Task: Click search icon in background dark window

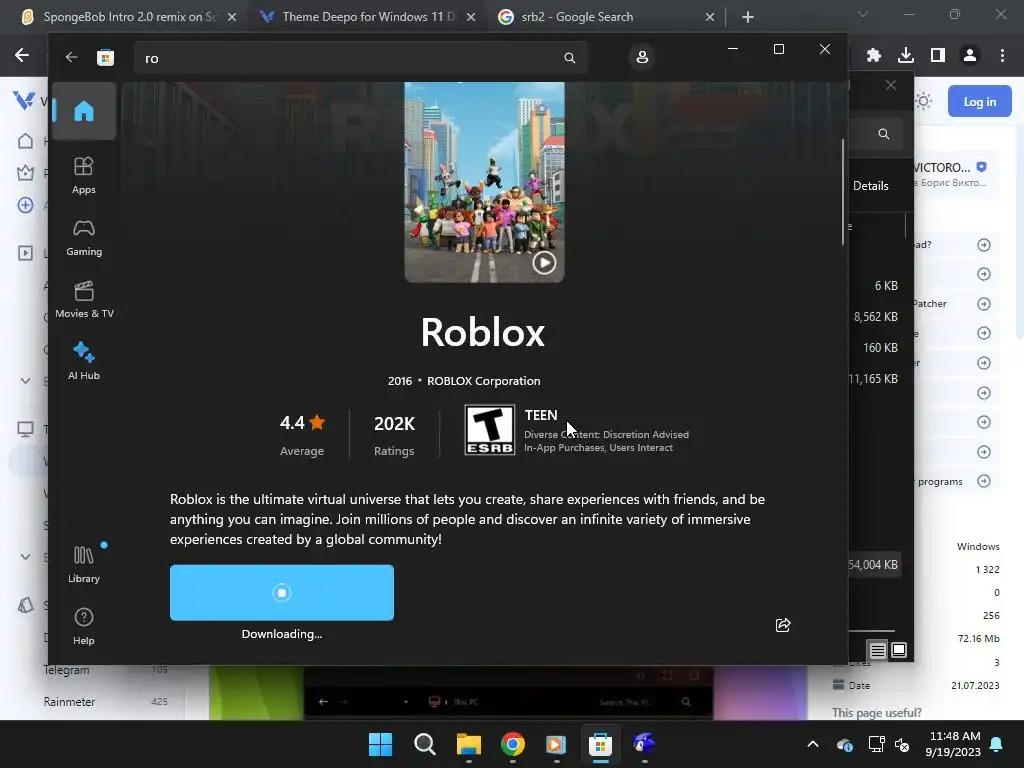Action: pyautogui.click(x=884, y=134)
